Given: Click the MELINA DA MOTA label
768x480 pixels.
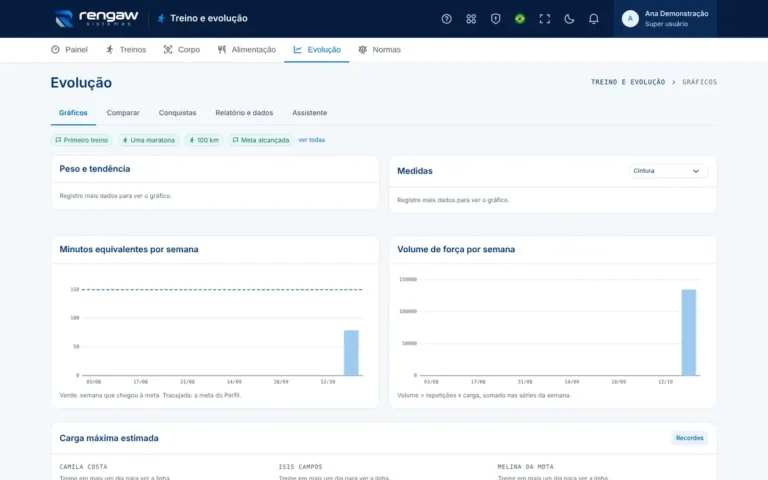Looking at the screenshot, I should pos(526,467).
